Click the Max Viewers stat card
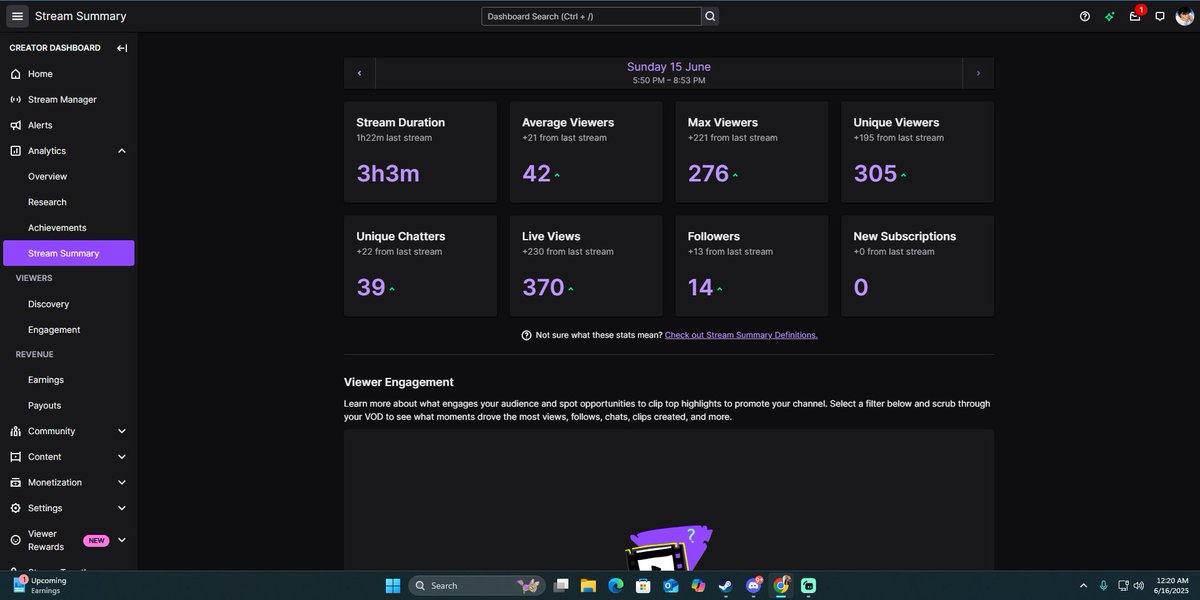Screen dimensions: 1200x600 coord(752,152)
